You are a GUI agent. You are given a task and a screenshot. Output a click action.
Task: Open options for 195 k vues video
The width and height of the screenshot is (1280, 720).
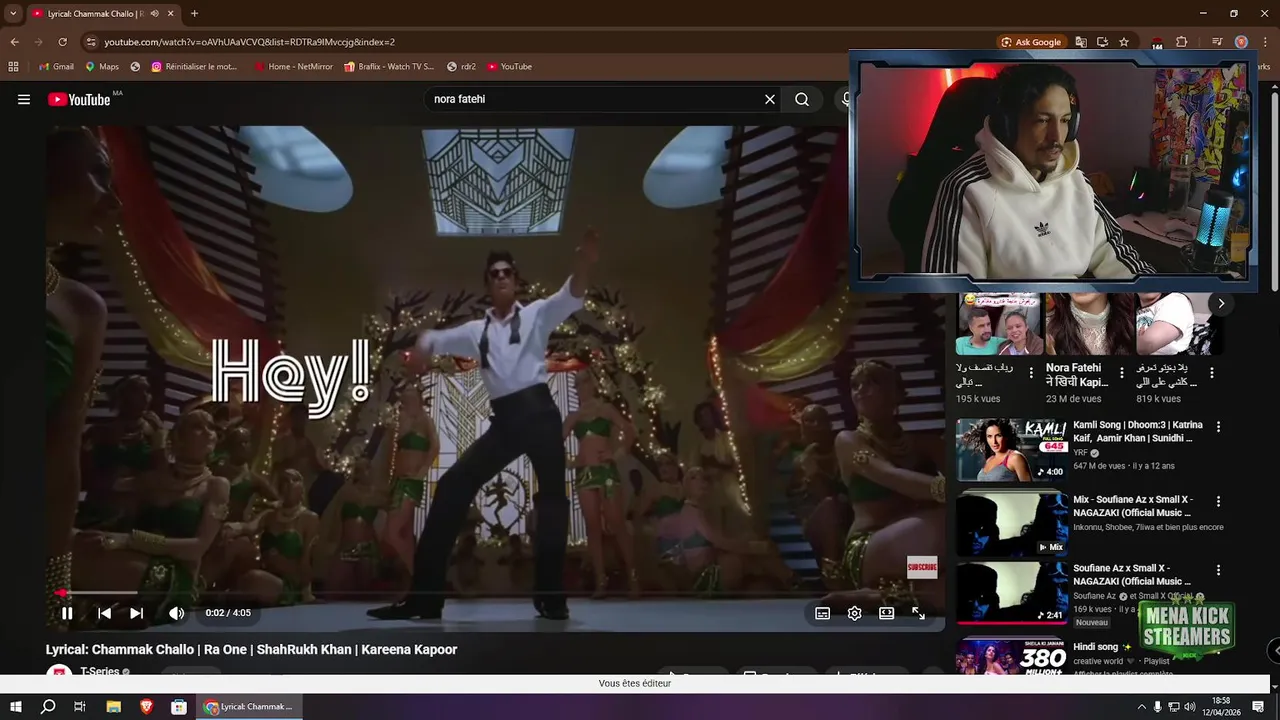(1031, 373)
